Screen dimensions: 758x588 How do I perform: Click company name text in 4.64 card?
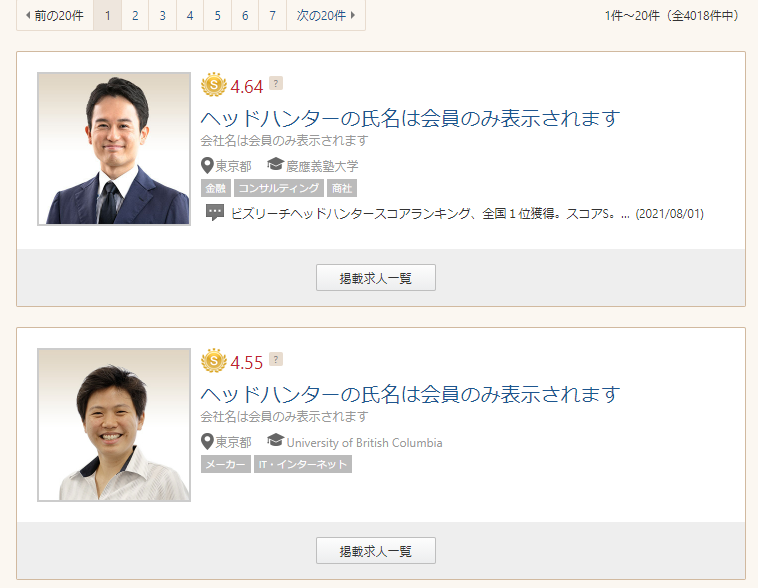(284, 141)
